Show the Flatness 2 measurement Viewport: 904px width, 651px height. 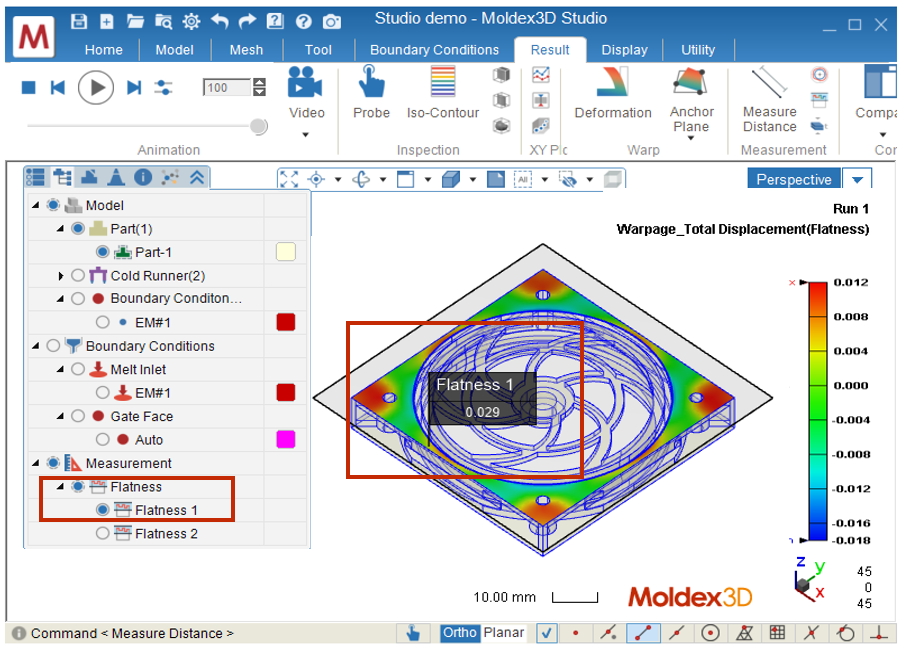103,533
